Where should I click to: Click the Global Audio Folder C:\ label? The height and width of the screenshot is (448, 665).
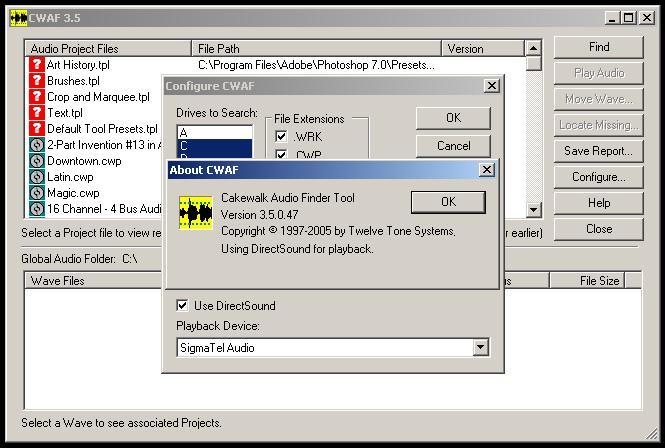pyautogui.click(x=79, y=259)
